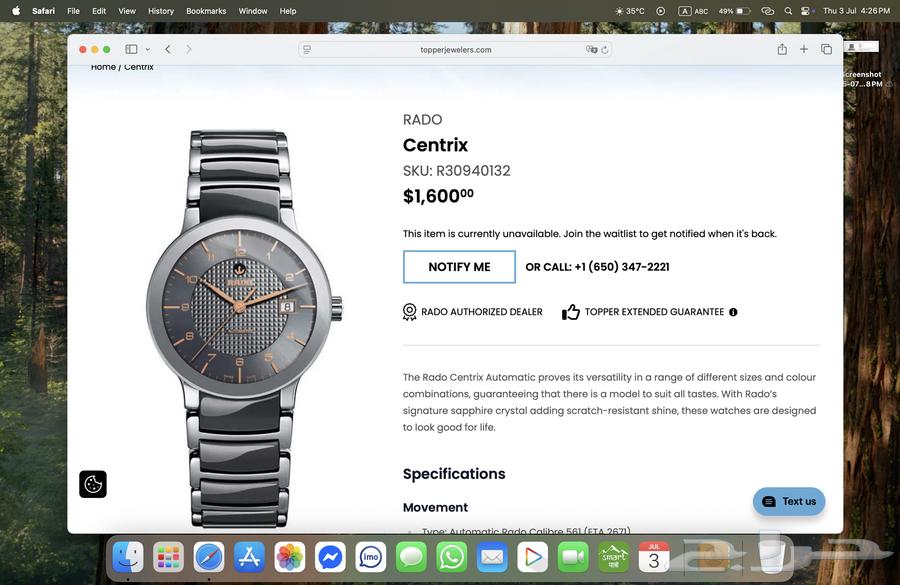Expand the sidebar dropdown chevron

click(x=148, y=49)
